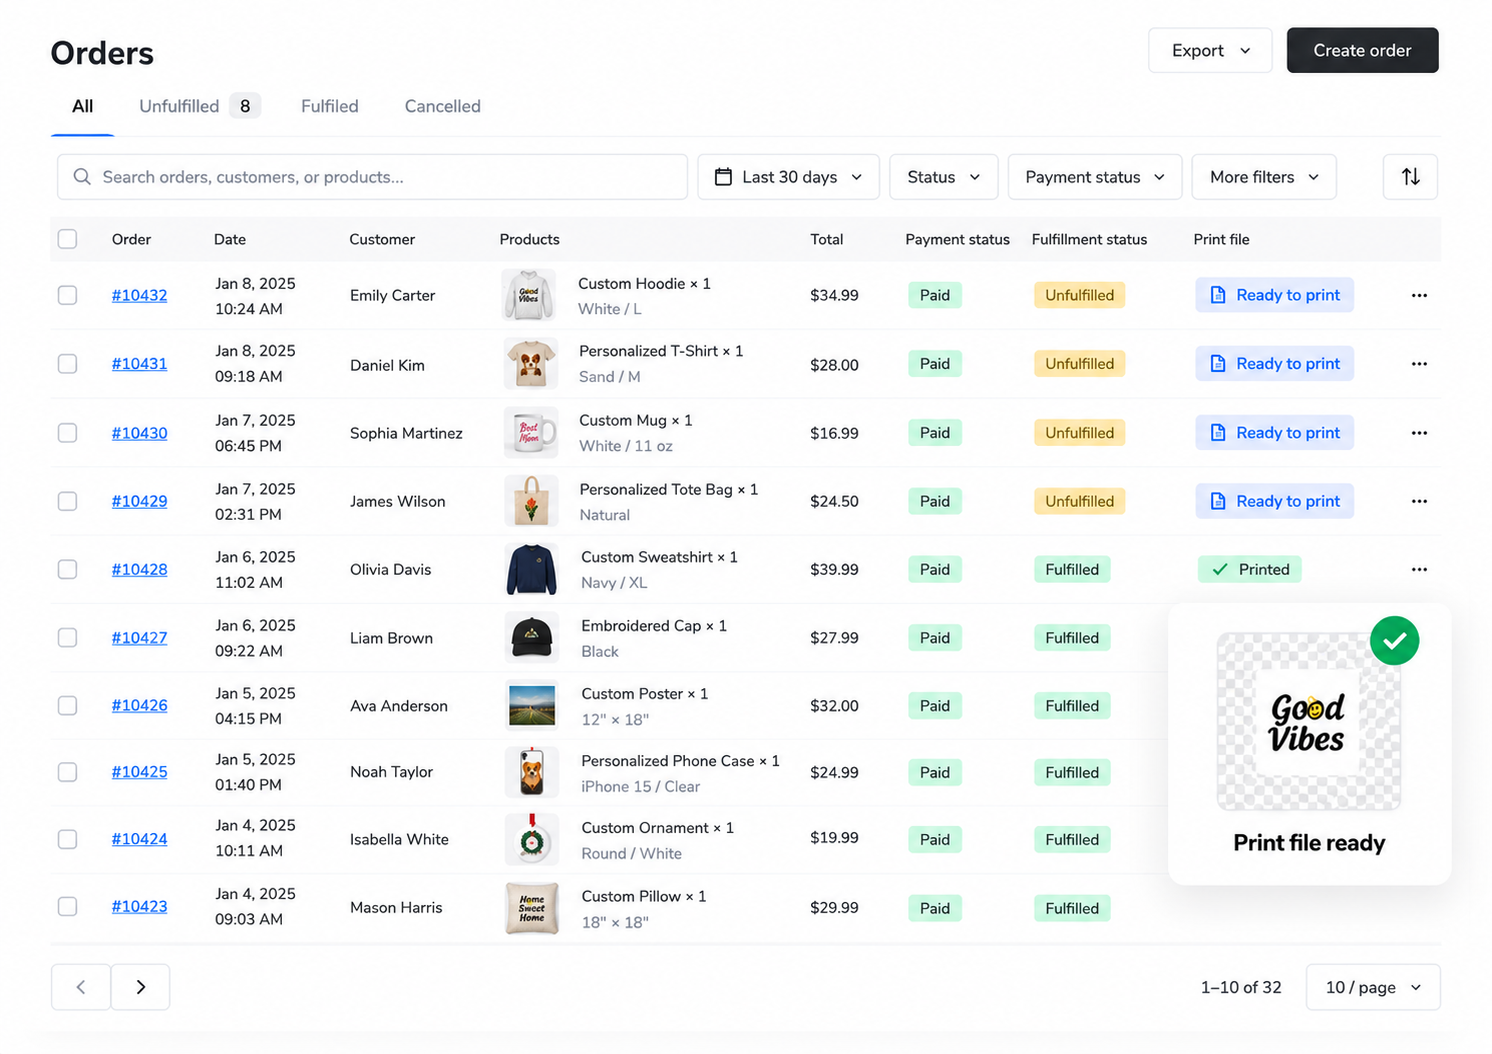The image size is (1492, 1054).
Task: Open order #10431 link
Action: tap(139, 364)
